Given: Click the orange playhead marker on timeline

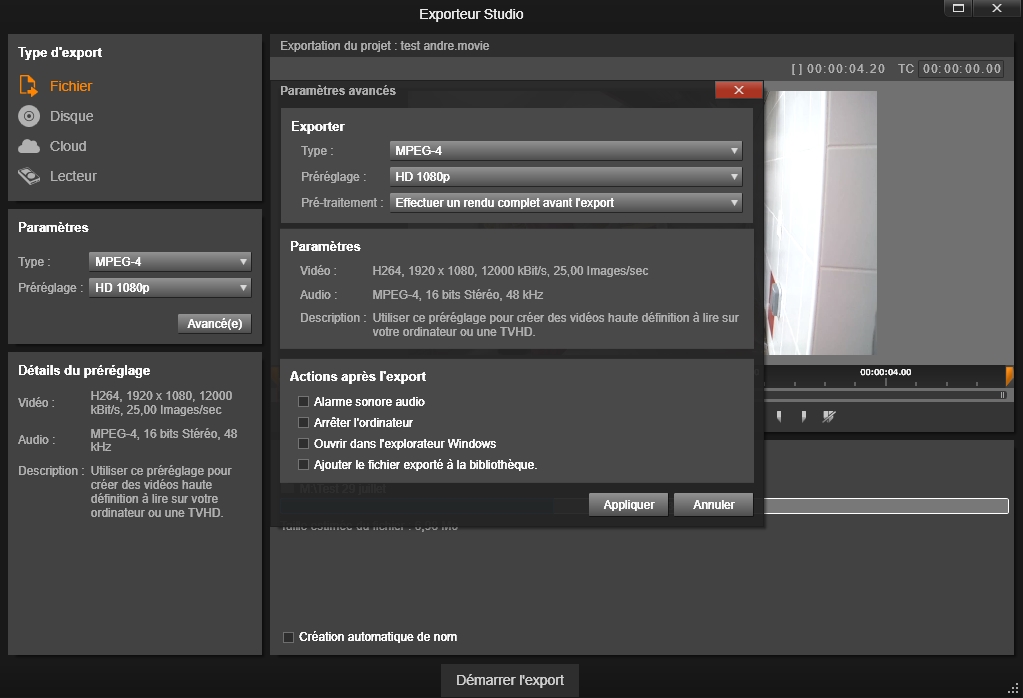Looking at the screenshot, I should click(x=1009, y=376).
